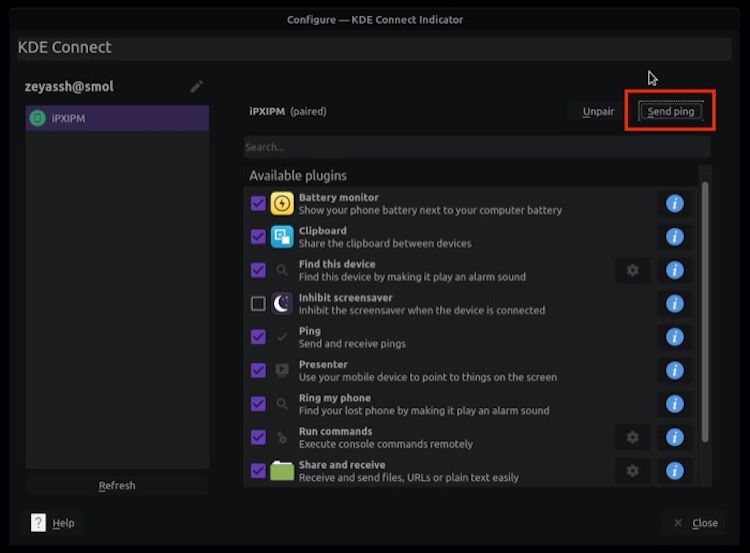Click the 'Presenter' plugin title

tap(323, 365)
